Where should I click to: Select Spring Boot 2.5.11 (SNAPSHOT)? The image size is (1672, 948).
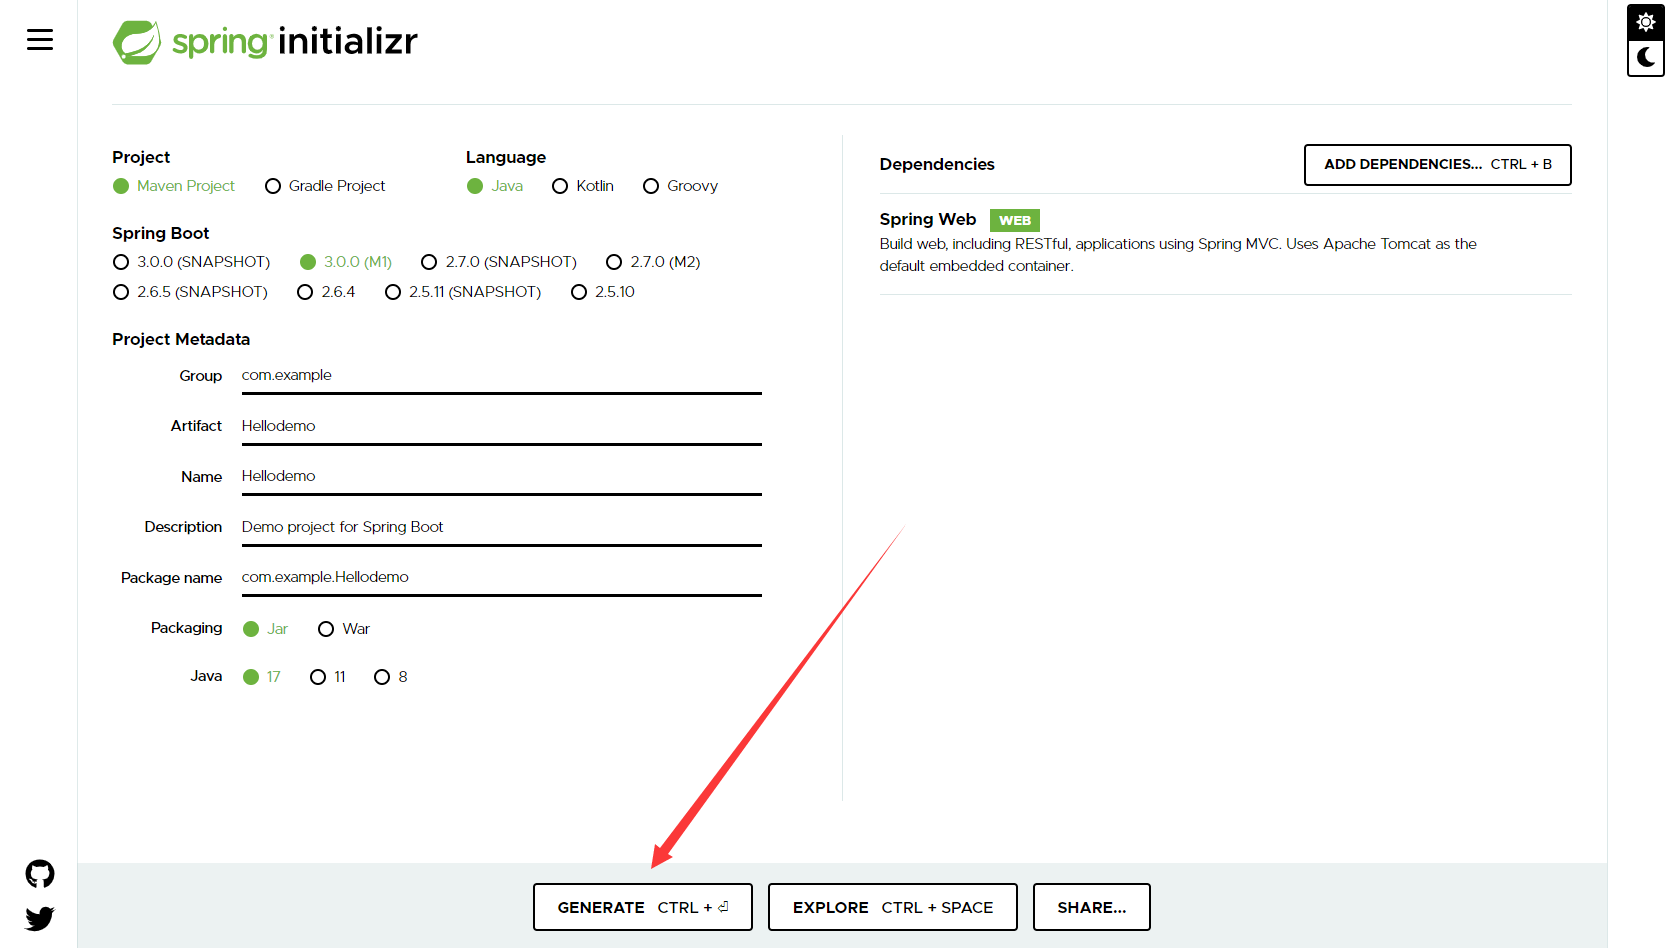click(x=463, y=292)
